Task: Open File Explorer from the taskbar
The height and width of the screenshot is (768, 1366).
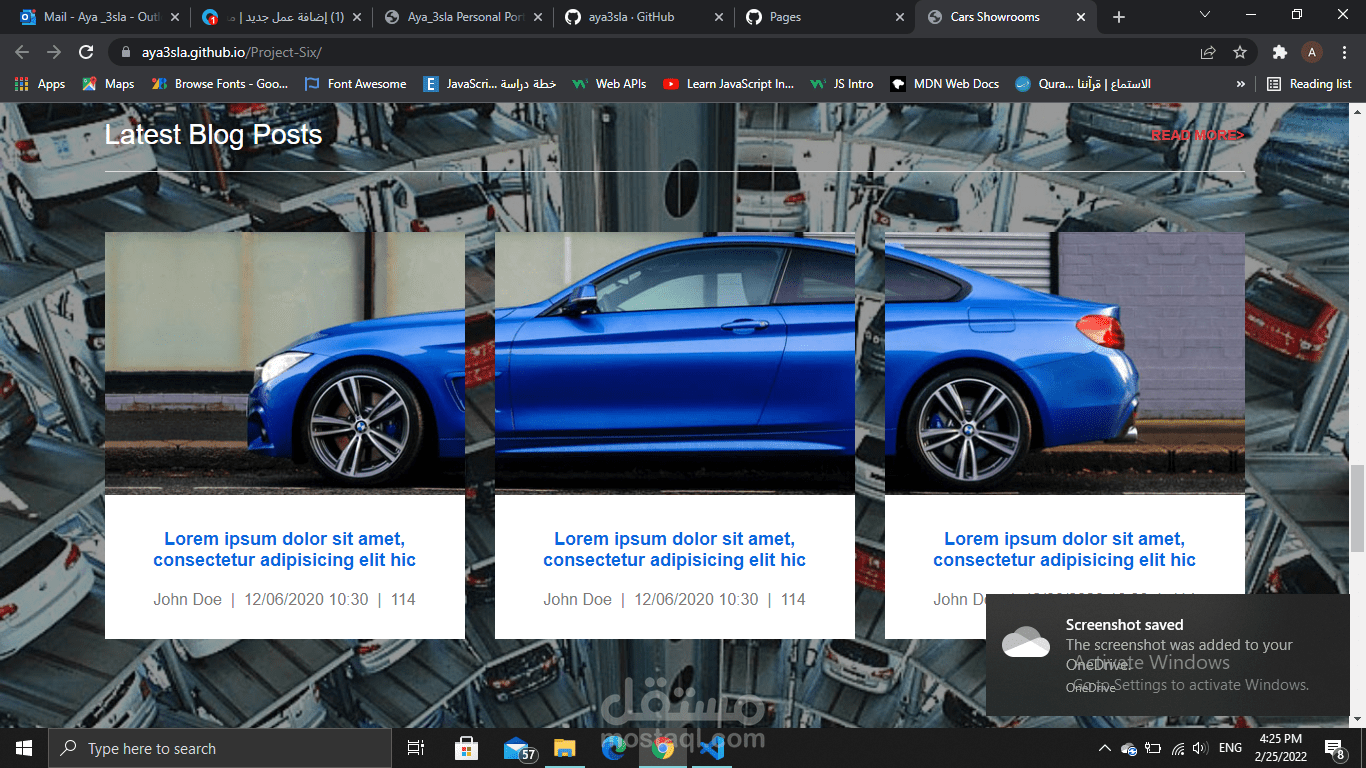Action: click(565, 748)
